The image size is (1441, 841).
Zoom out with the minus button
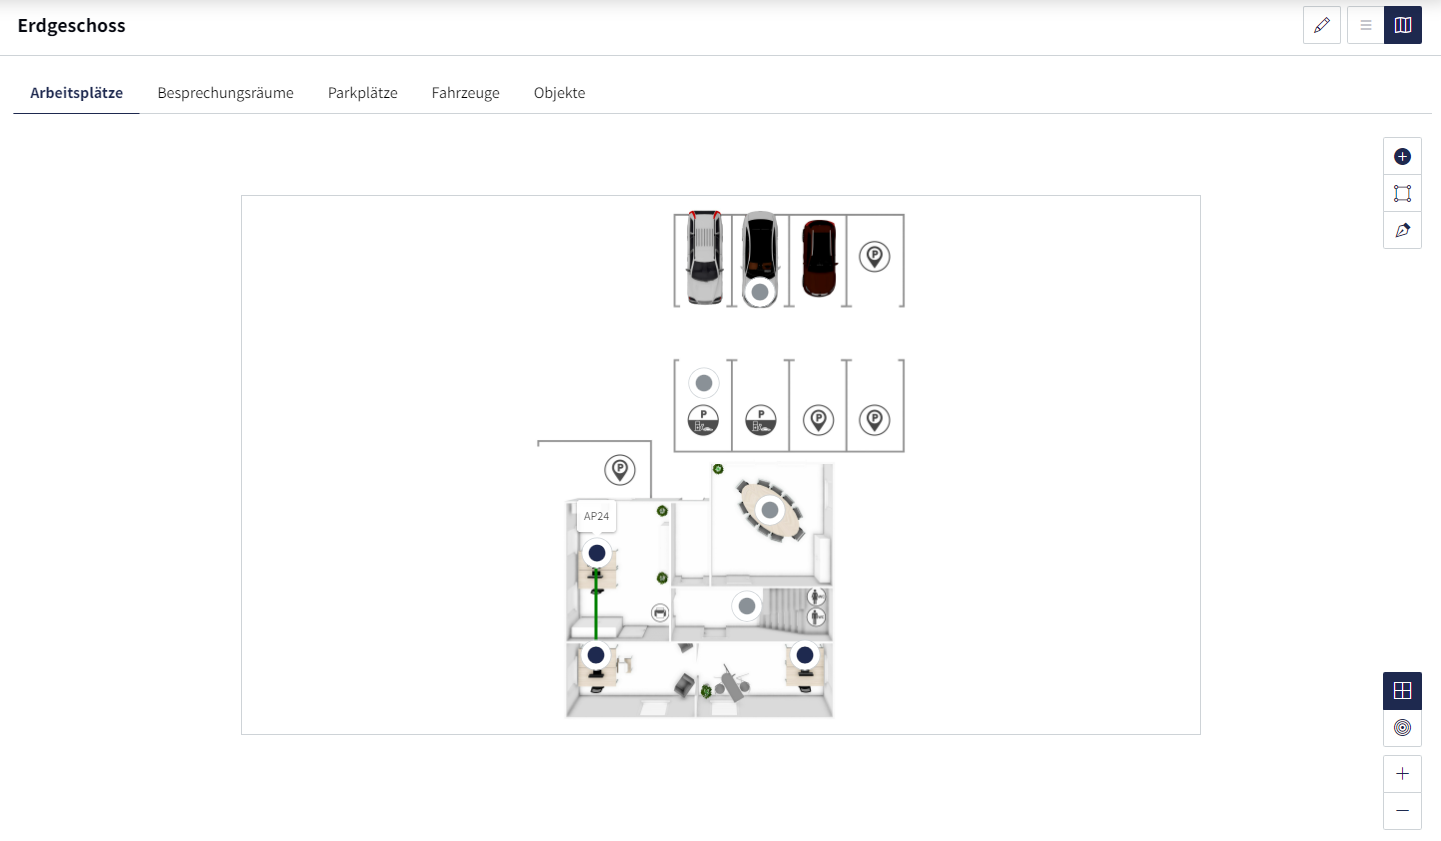pyautogui.click(x=1402, y=811)
